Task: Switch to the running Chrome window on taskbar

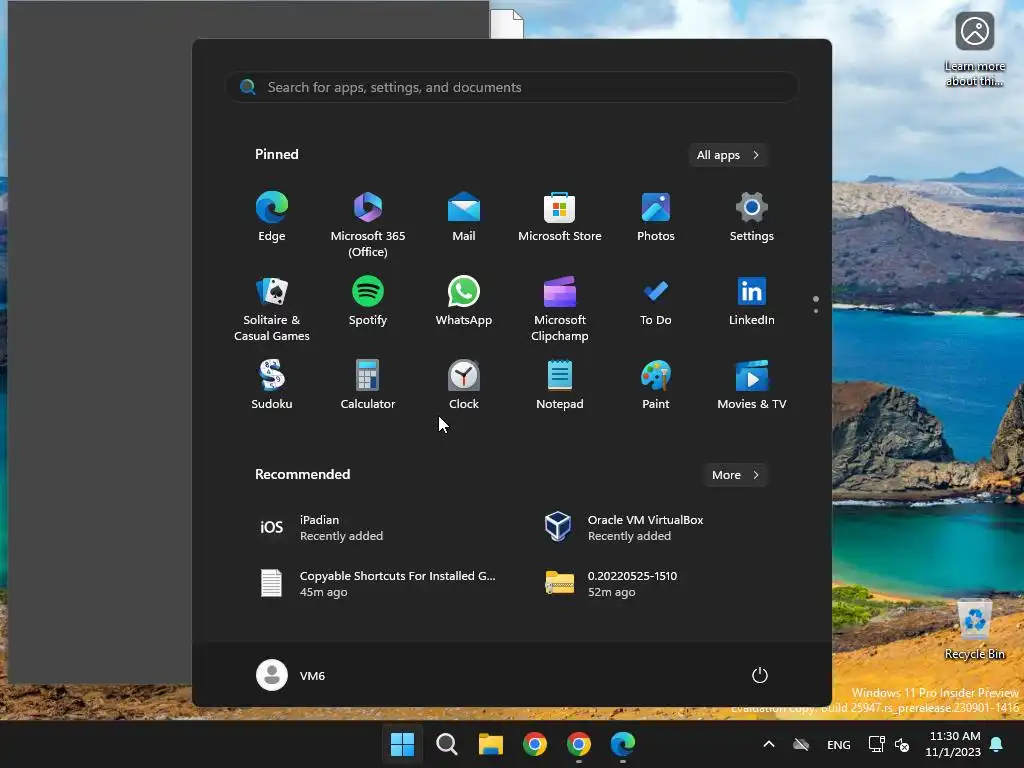Action: point(579,744)
